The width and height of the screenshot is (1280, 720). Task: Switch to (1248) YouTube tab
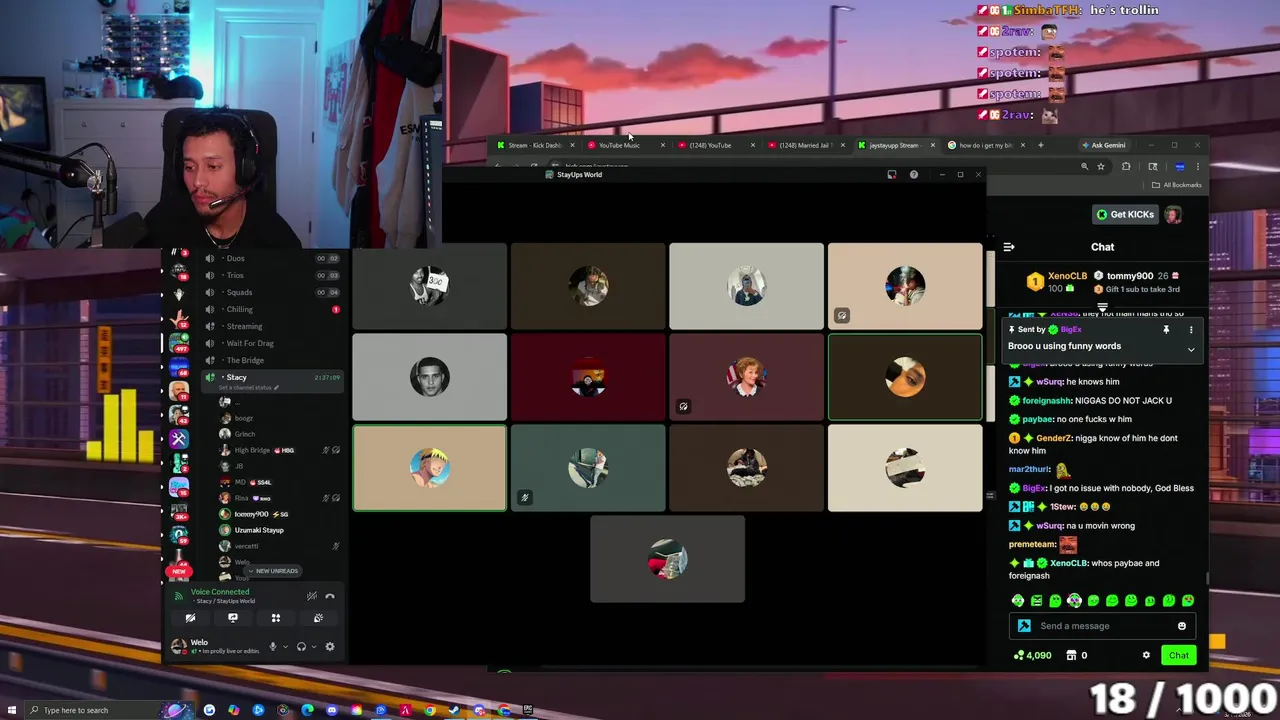(x=715, y=145)
